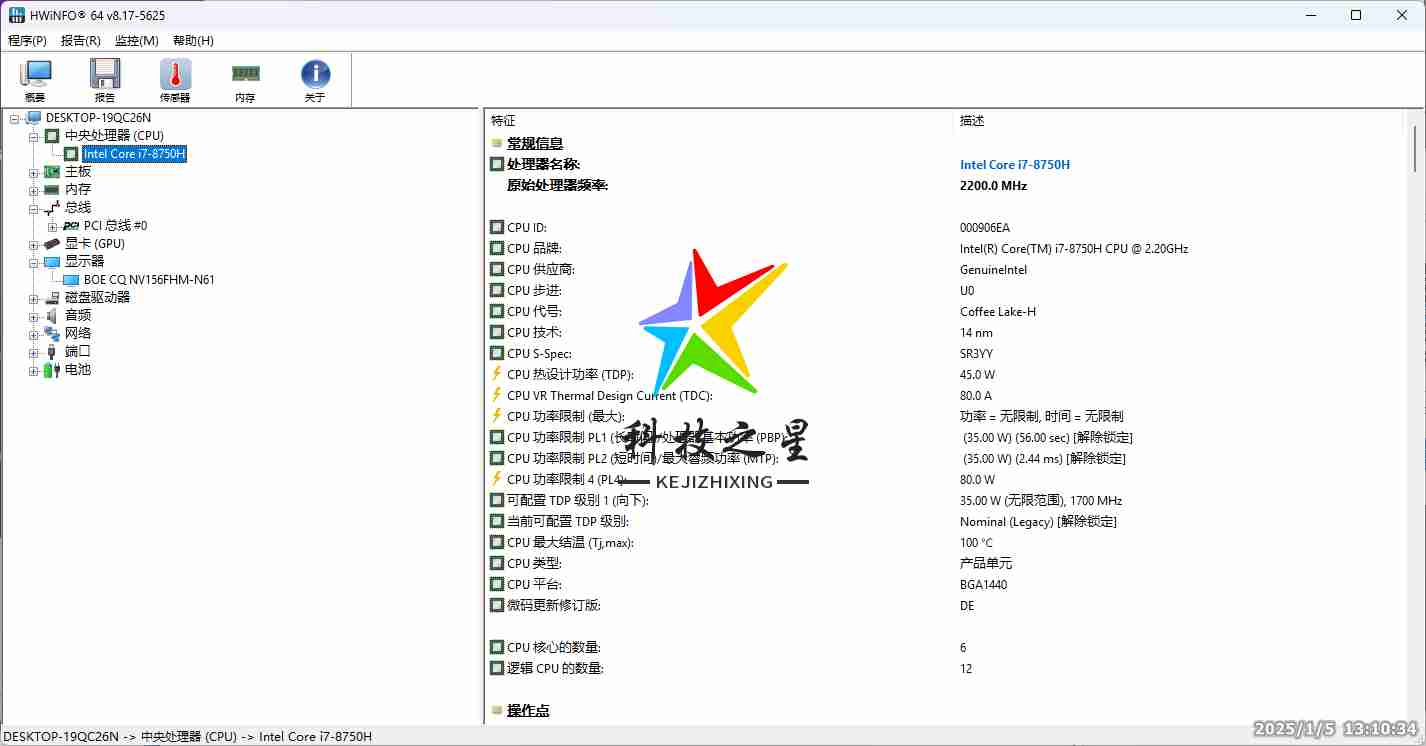
Task: Click the lightning icon beside CPU 功率限制 PL4
Action: click(496, 479)
